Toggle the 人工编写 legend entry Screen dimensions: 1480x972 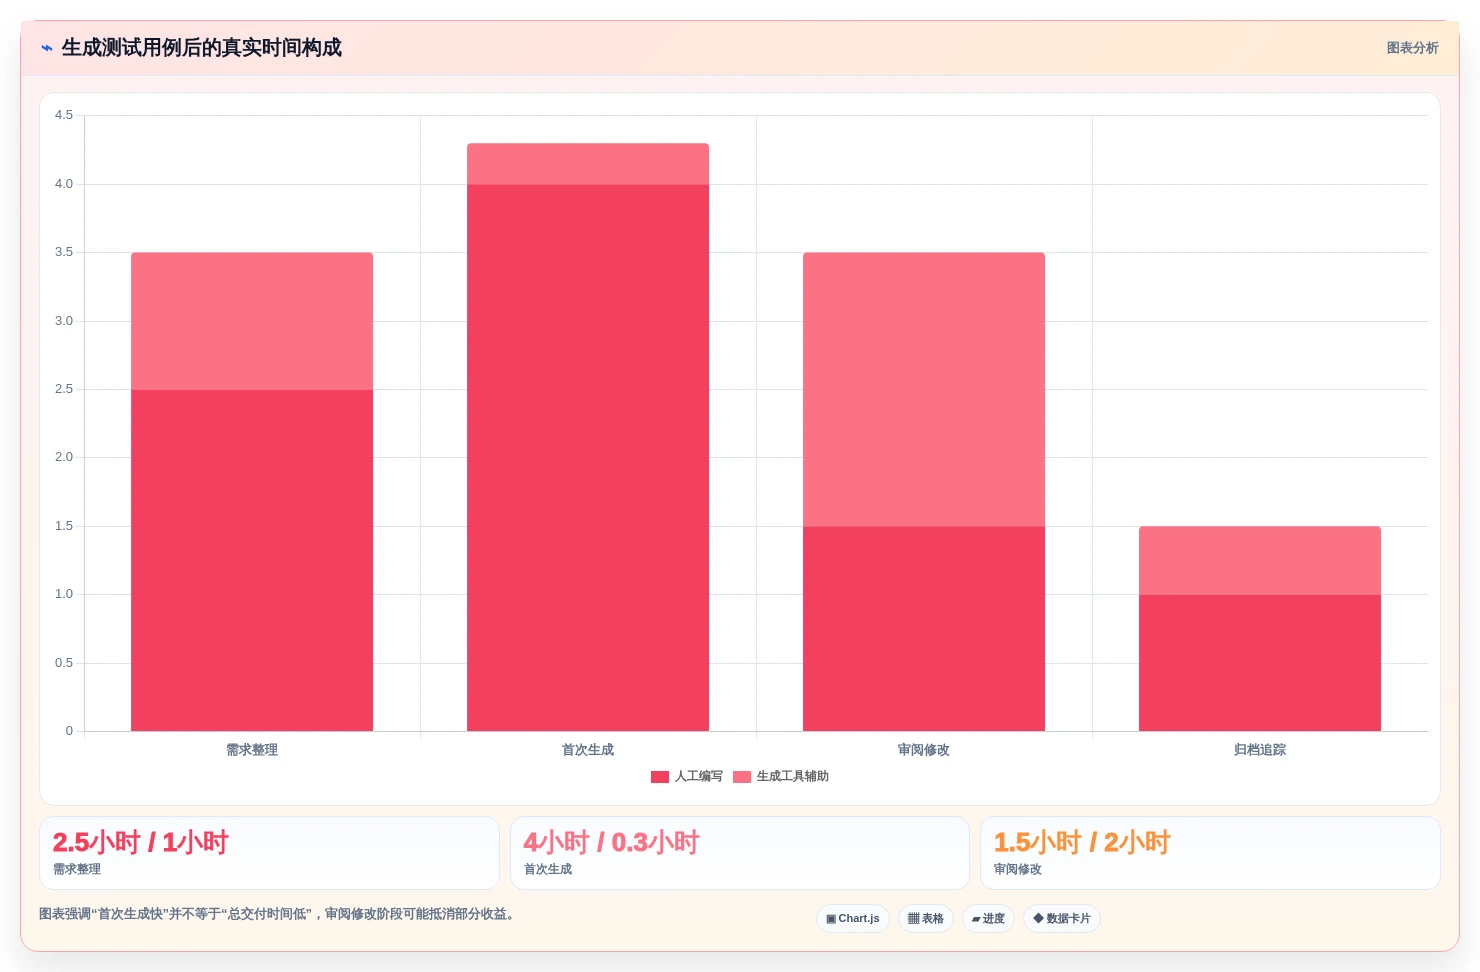pyautogui.click(x=687, y=776)
